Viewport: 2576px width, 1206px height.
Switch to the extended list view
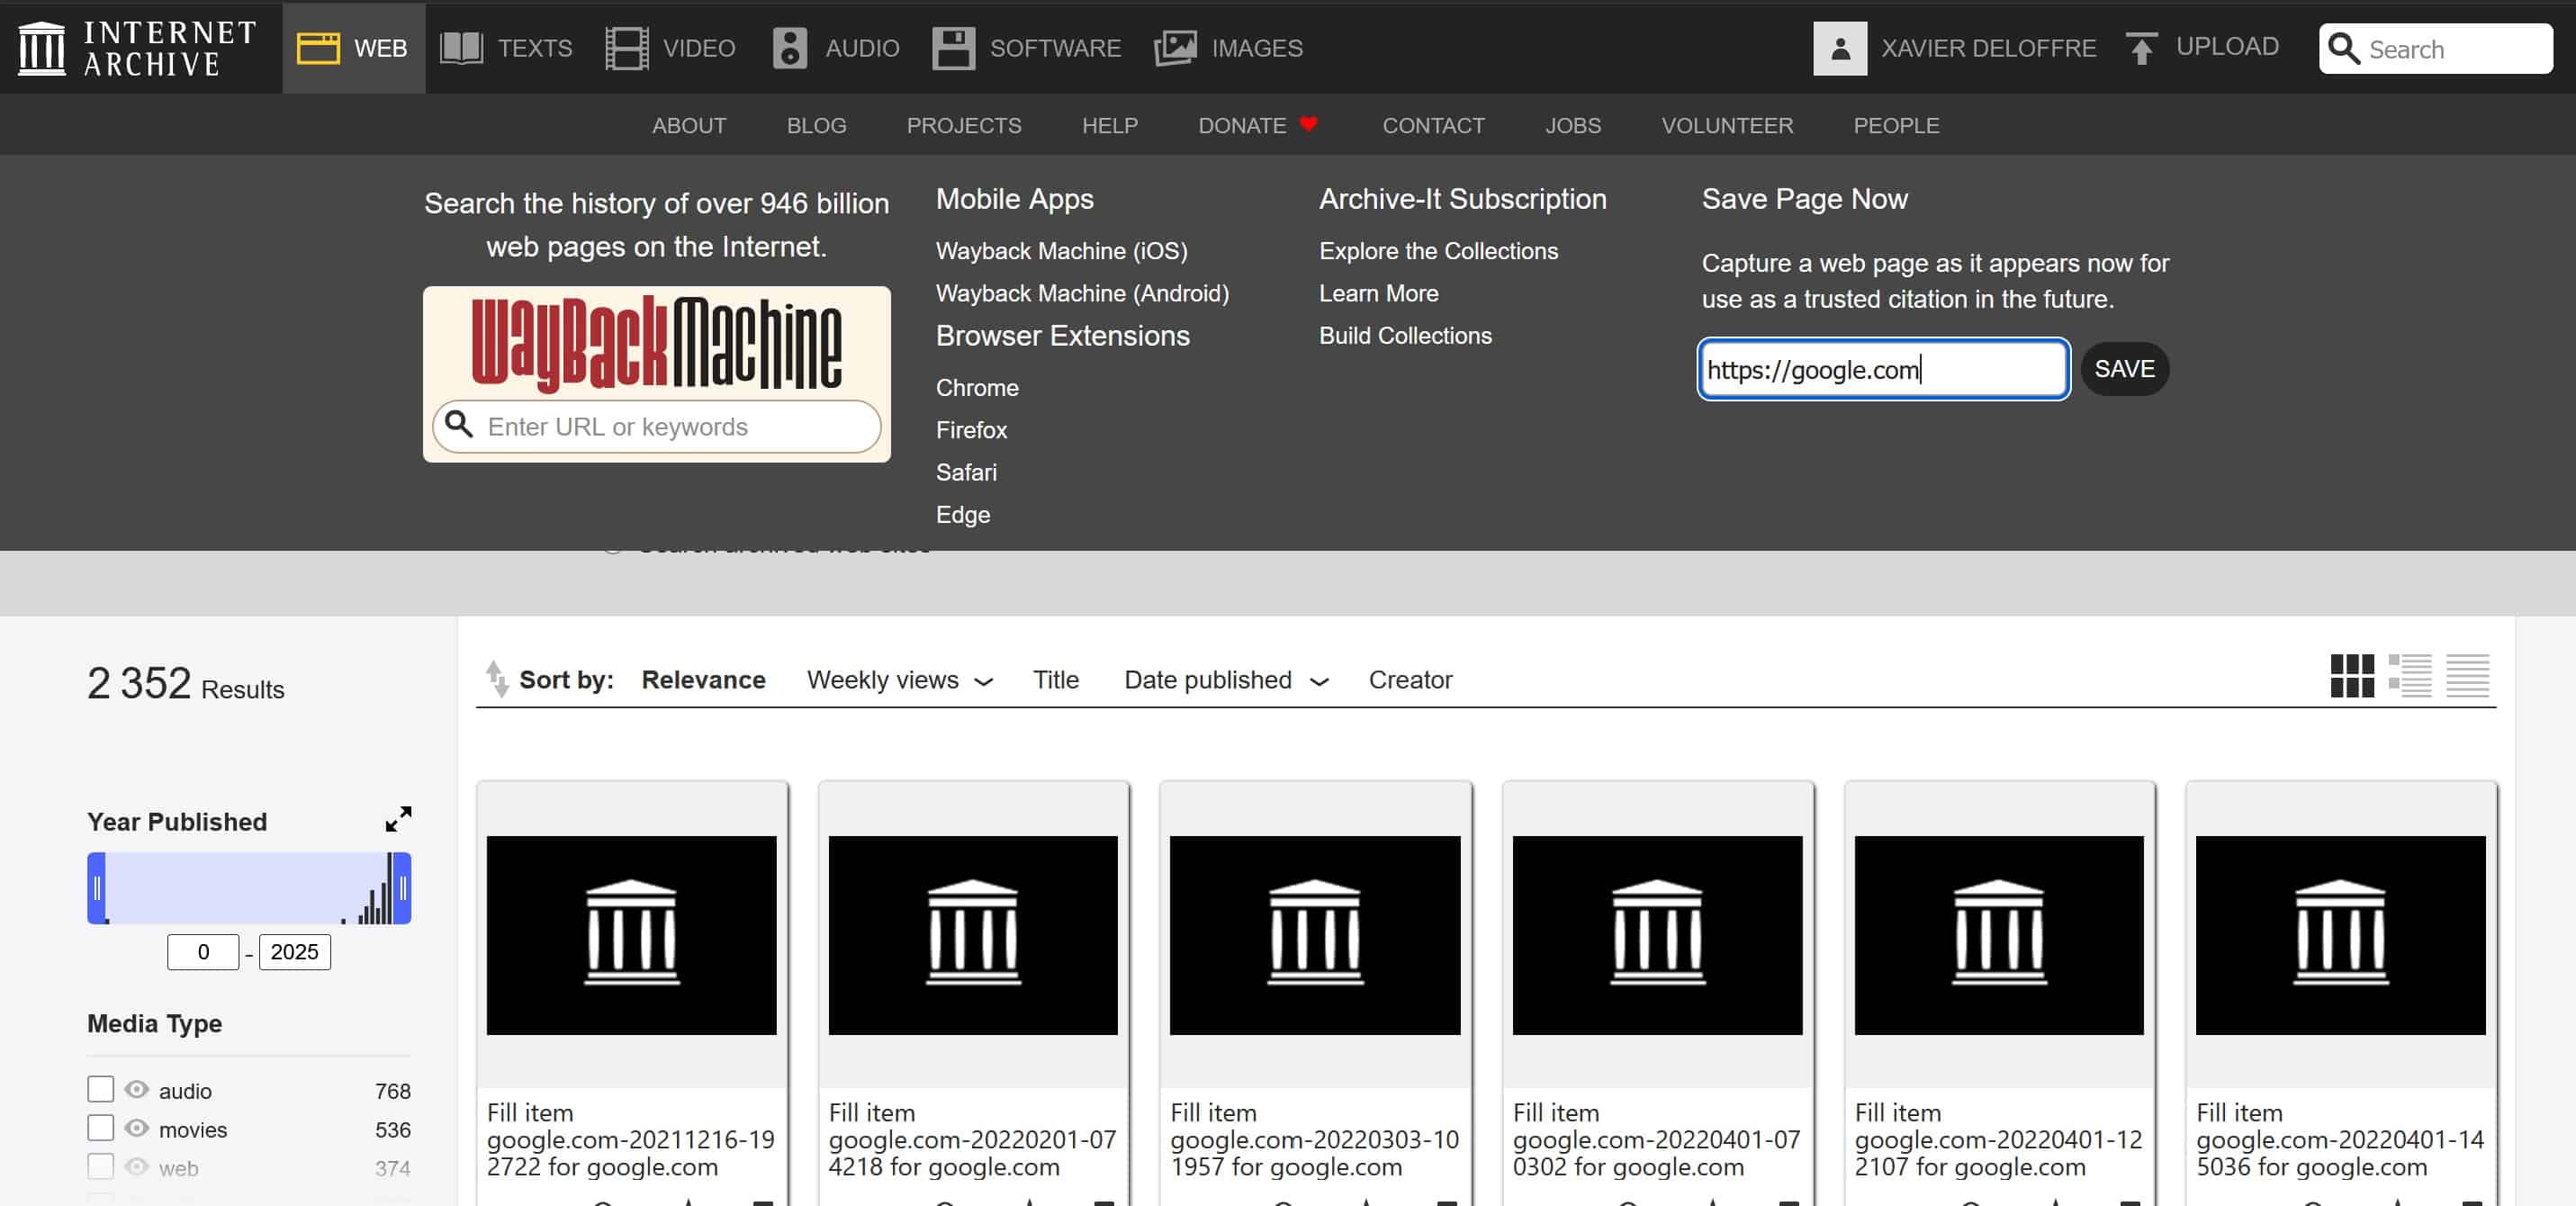click(x=2410, y=676)
